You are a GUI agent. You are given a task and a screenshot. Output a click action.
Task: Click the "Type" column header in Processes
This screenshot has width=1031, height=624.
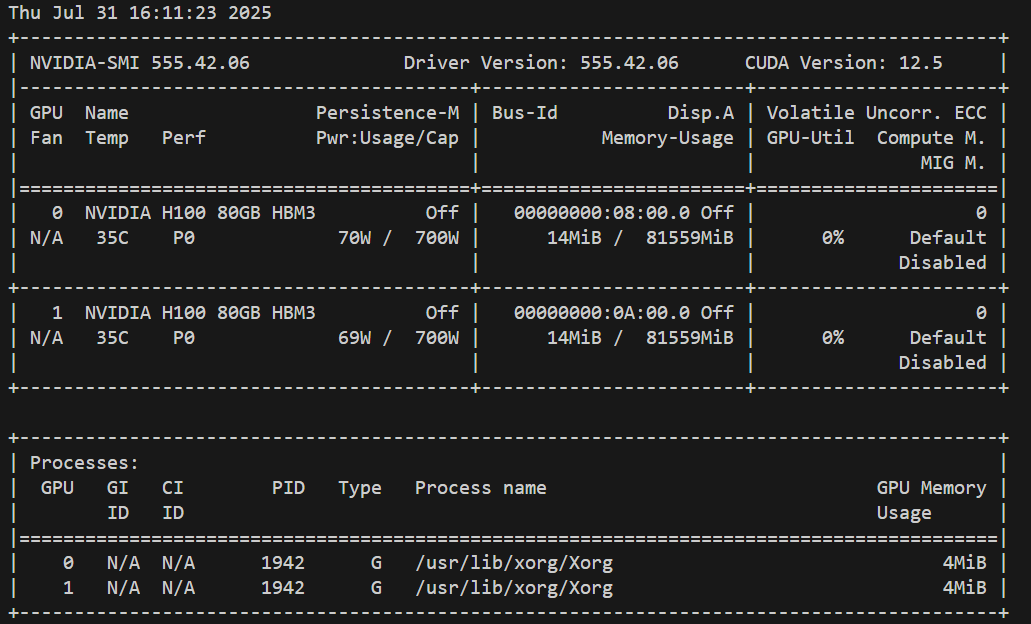coord(360,488)
